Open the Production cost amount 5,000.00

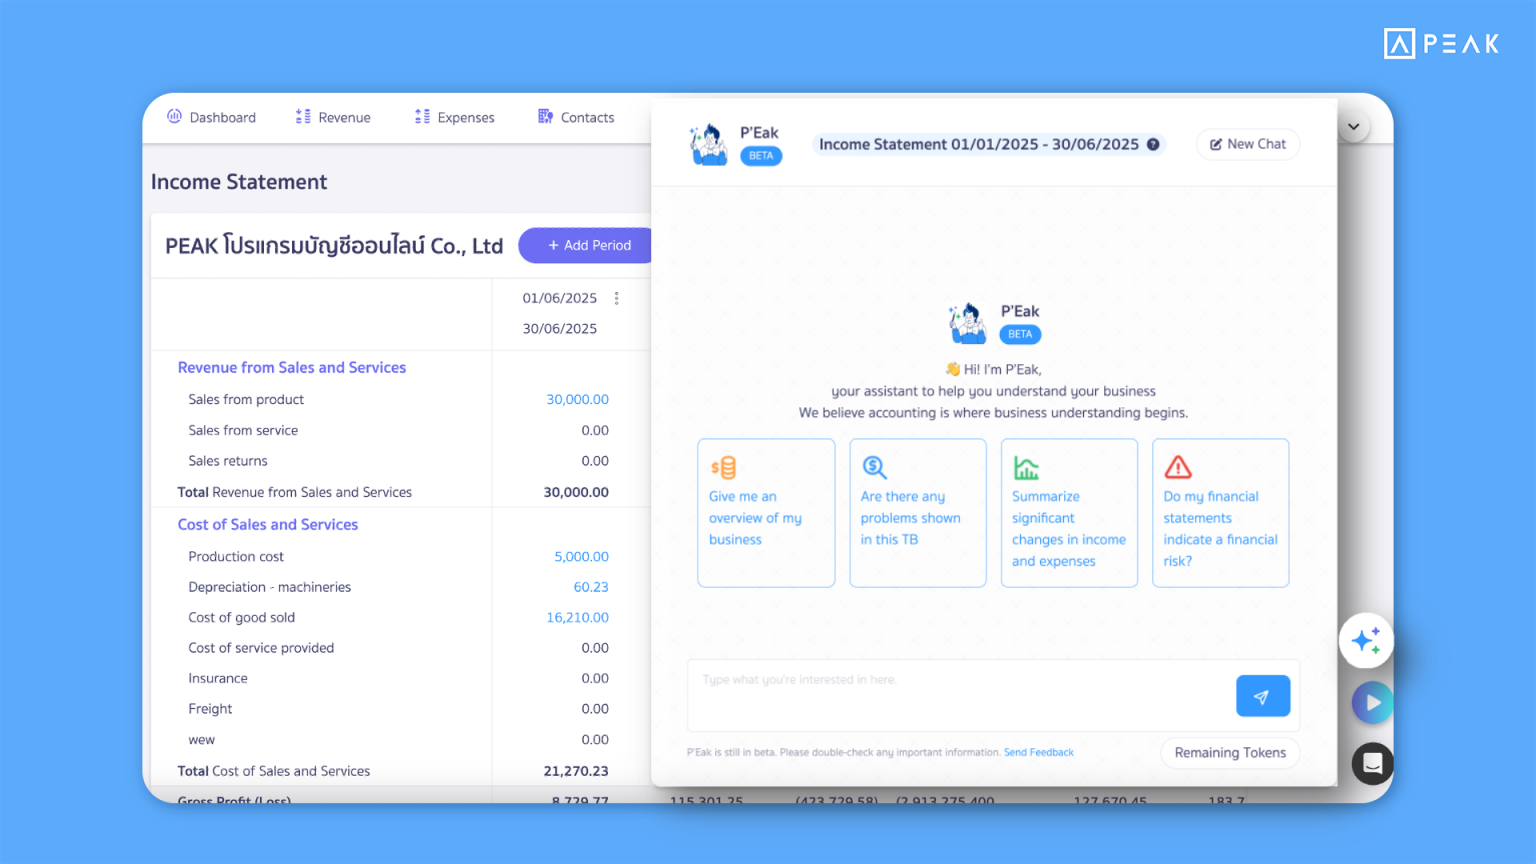click(x=581, y=556)
